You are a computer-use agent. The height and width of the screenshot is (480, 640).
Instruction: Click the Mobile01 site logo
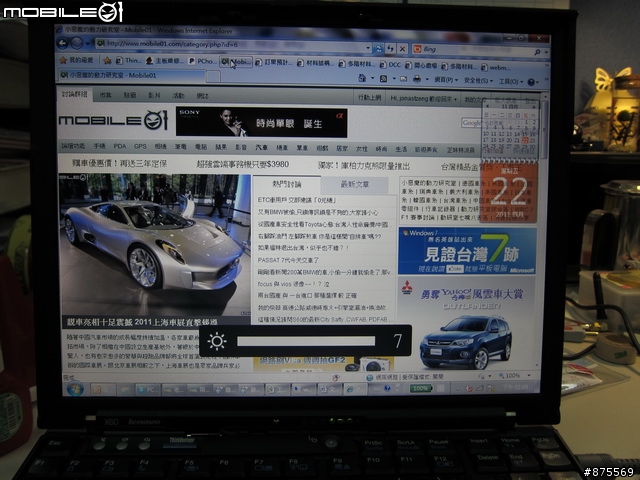(113, 120)
